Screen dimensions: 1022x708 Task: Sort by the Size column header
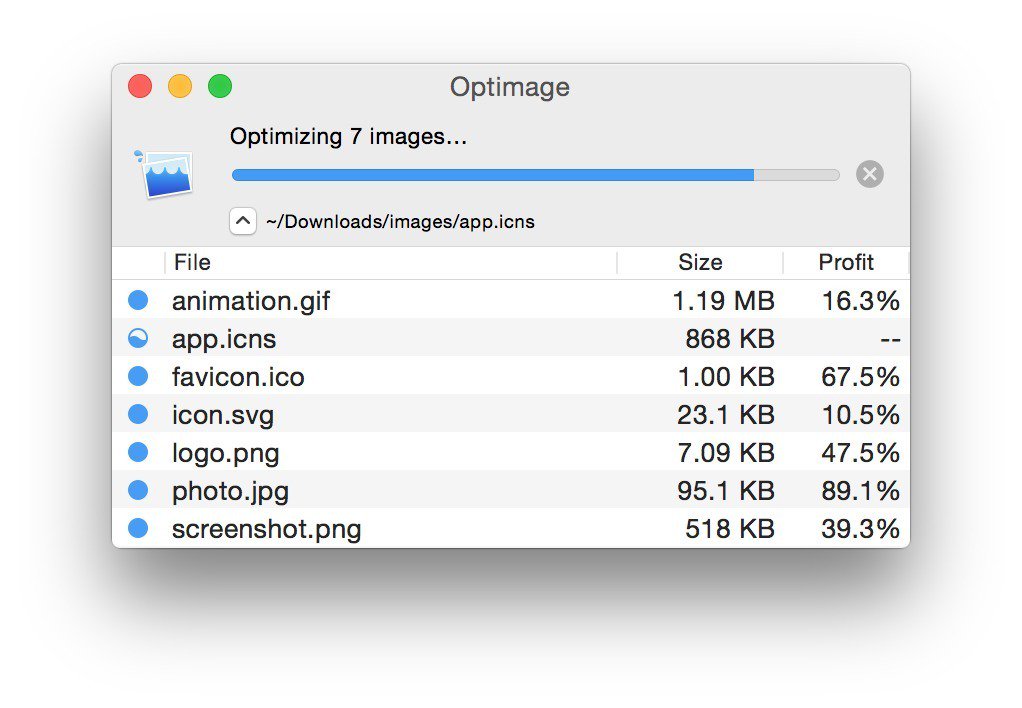click(699, 262)
